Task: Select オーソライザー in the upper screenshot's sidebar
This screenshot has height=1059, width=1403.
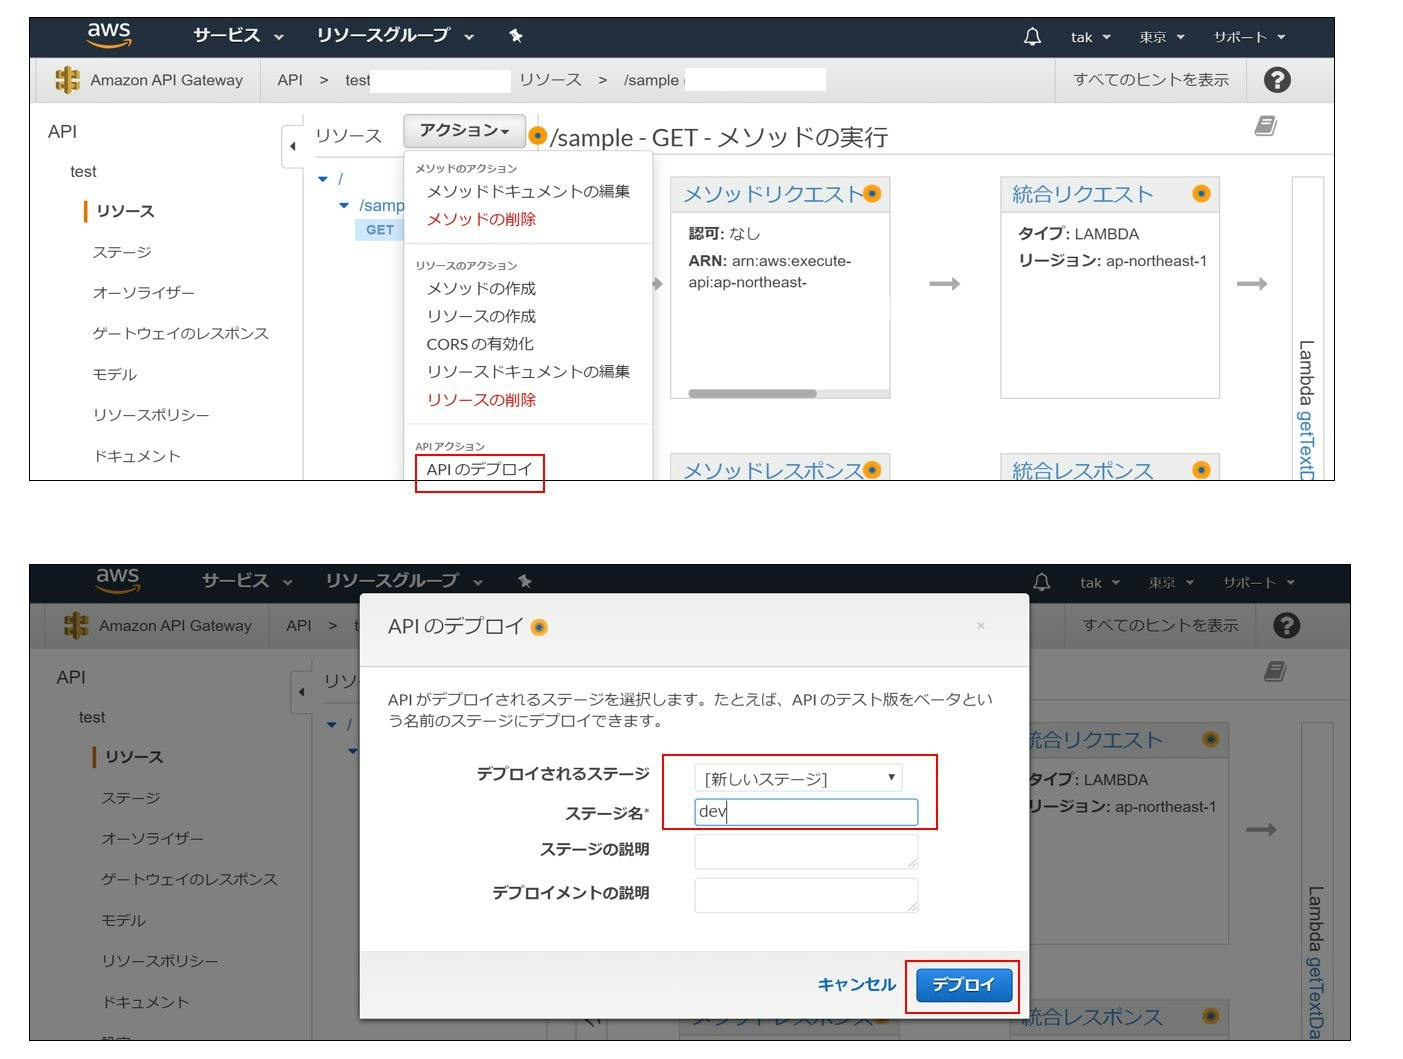Action: point(143,293)
